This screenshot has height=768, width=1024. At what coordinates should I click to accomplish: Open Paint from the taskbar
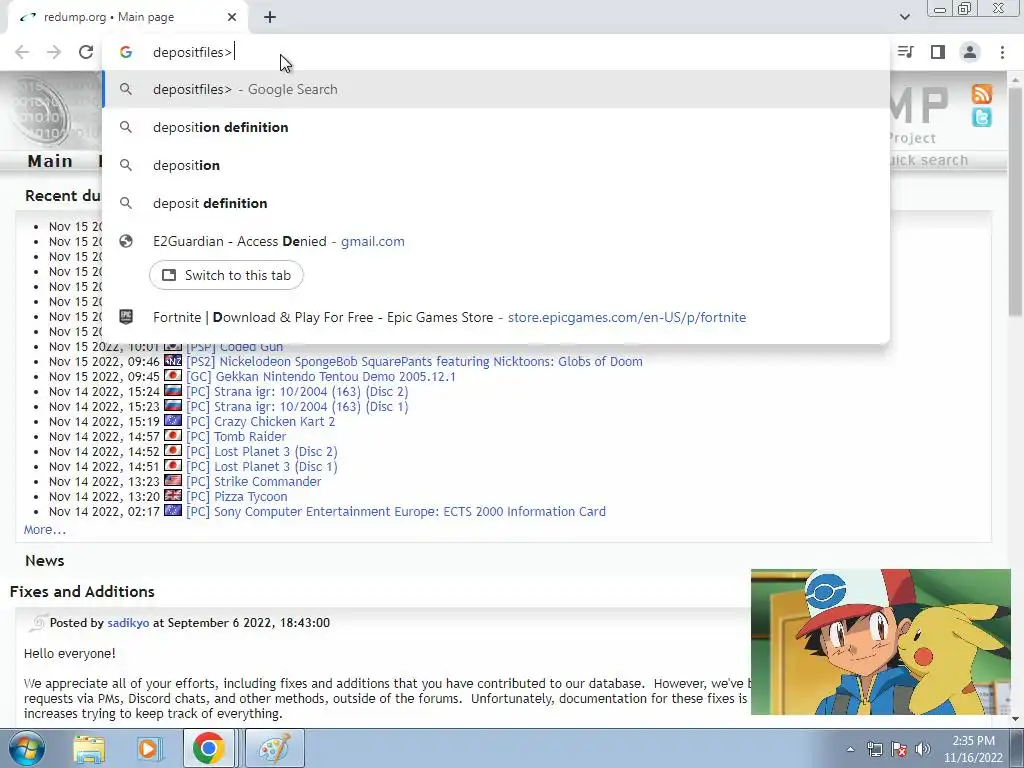point(274,749)
